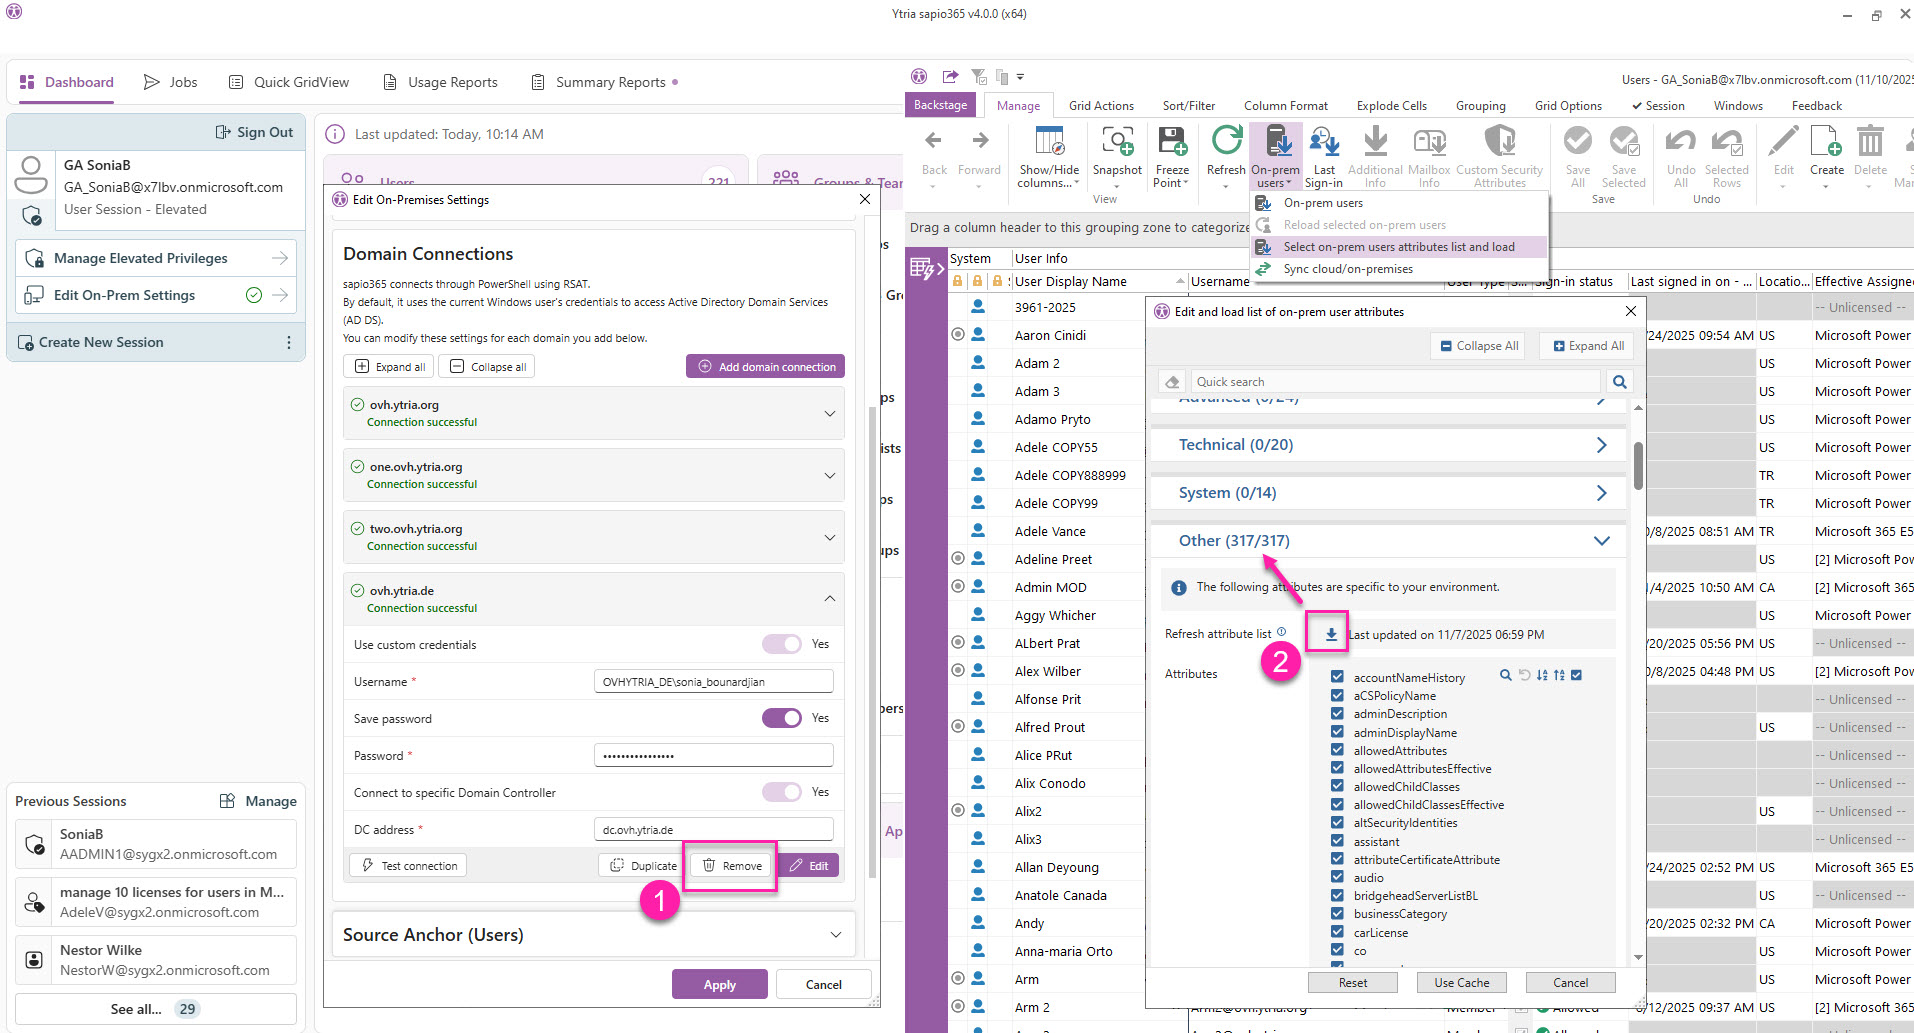Switch to the Usage Reports tab
The image size is (1914, 1033).
[x=440, y=82]
